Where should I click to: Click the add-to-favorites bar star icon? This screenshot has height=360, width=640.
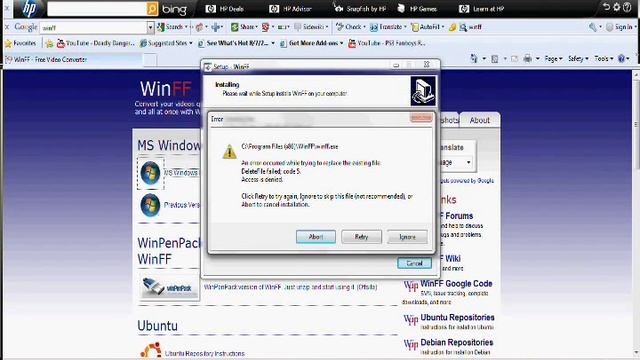[x=49, y=43]
